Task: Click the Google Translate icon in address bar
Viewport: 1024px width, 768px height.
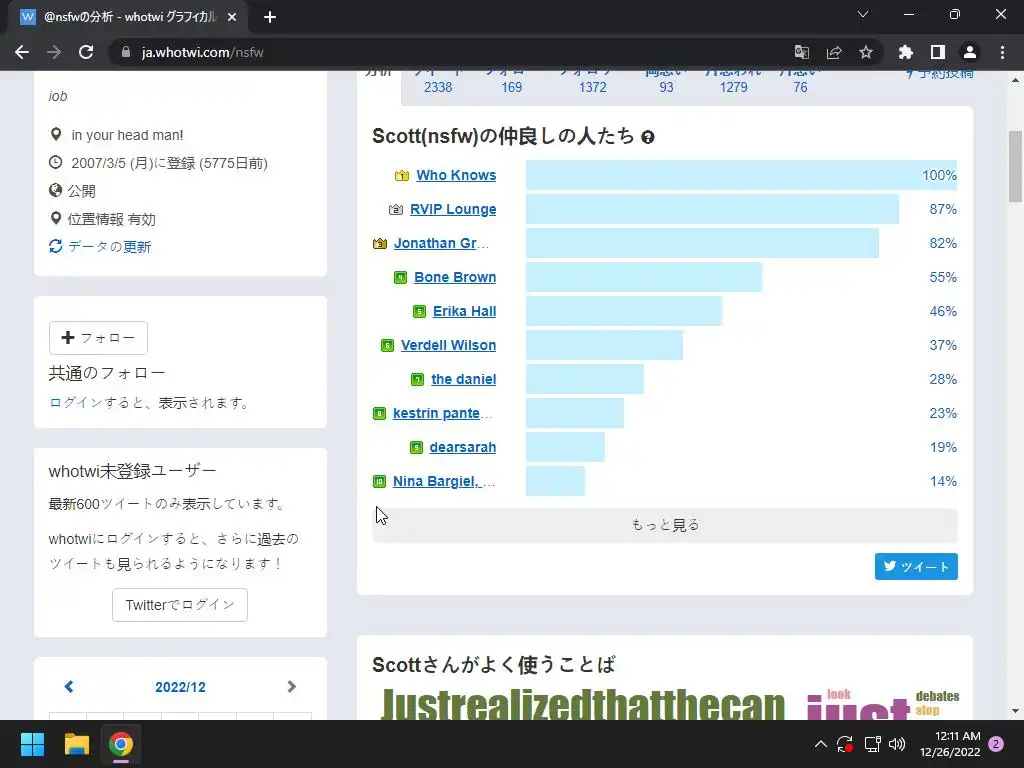Action: 801,52
